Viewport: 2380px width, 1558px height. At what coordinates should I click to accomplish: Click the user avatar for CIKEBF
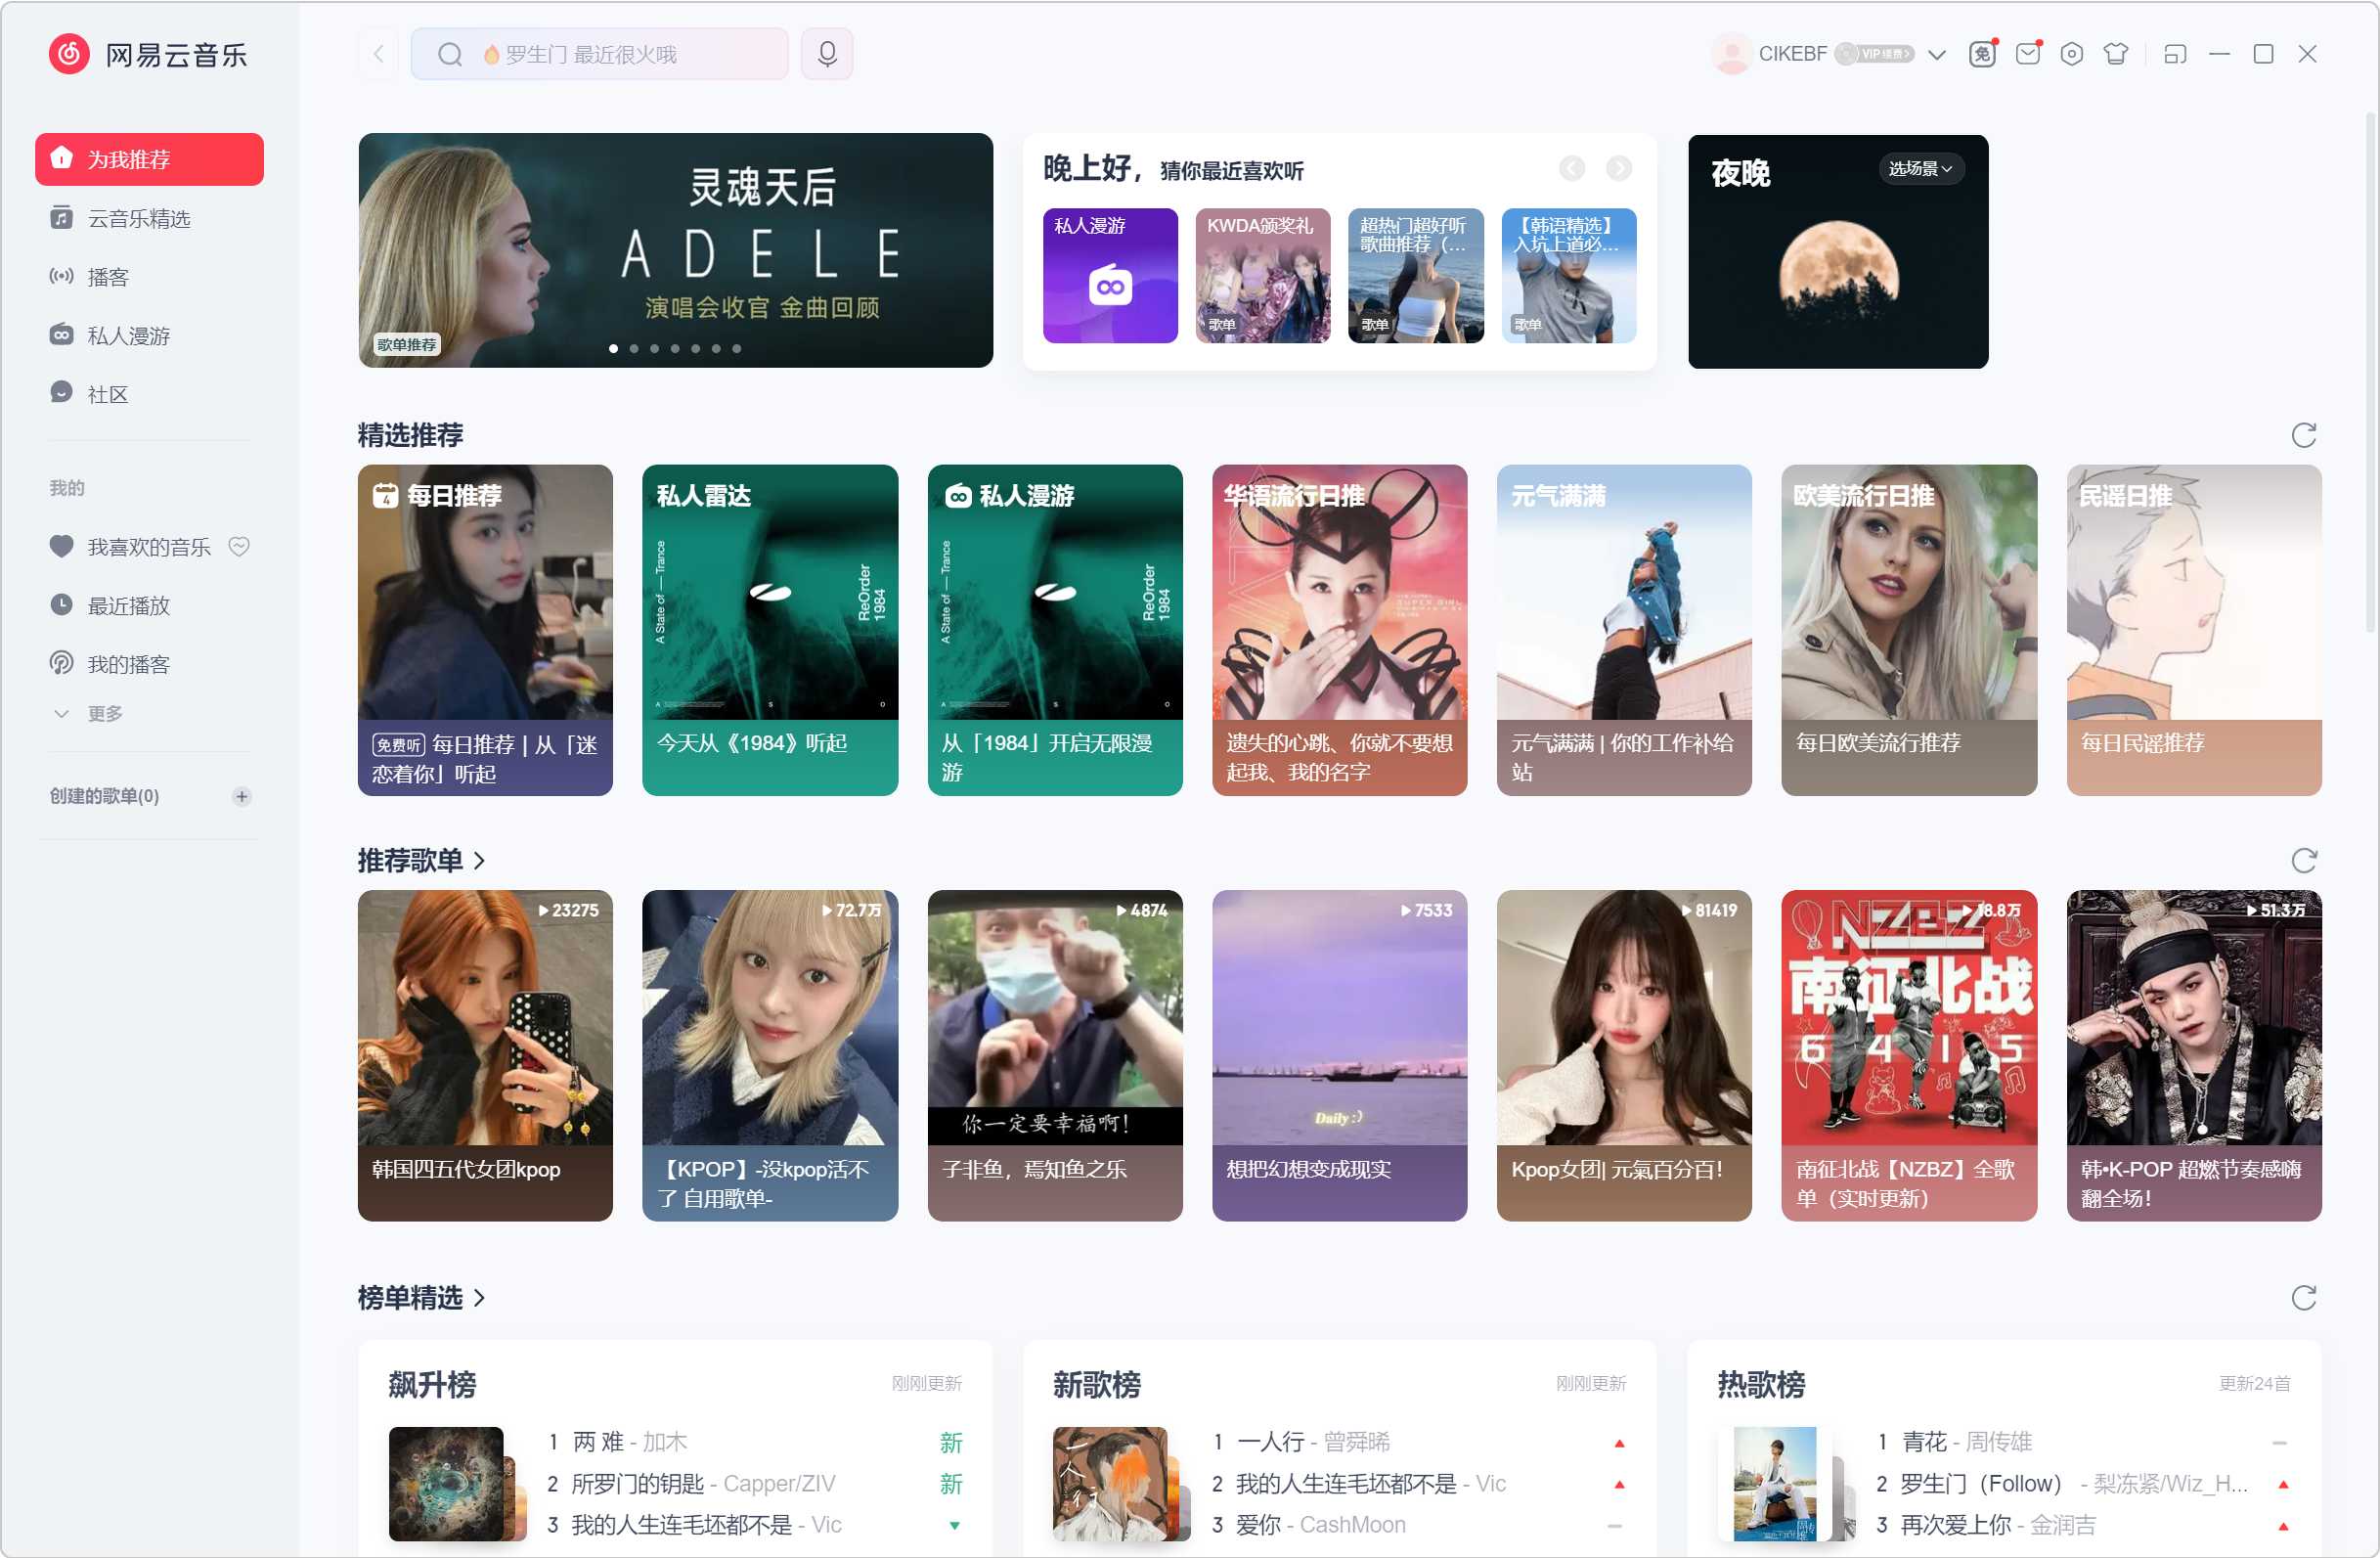click(x=1730, y=54)
